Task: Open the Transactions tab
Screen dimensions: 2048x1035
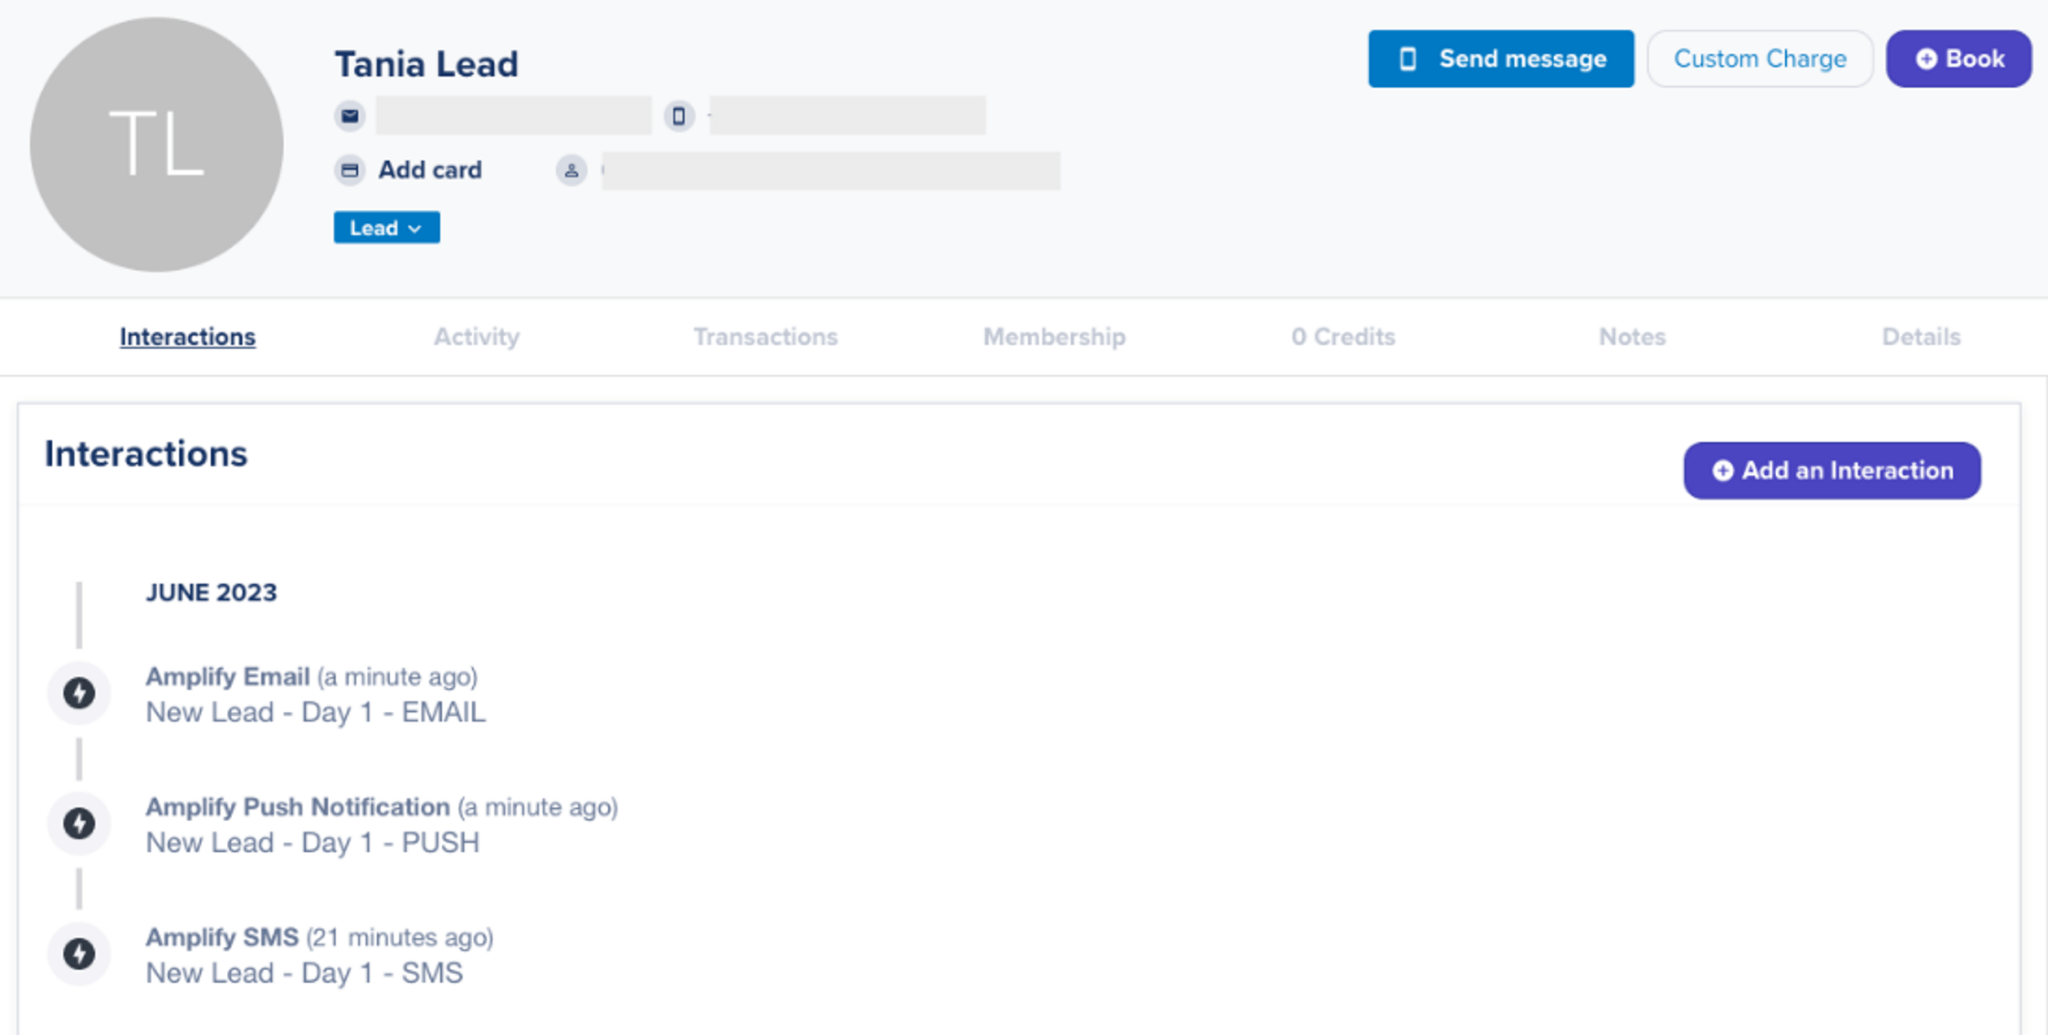Action: pos(765,337)
